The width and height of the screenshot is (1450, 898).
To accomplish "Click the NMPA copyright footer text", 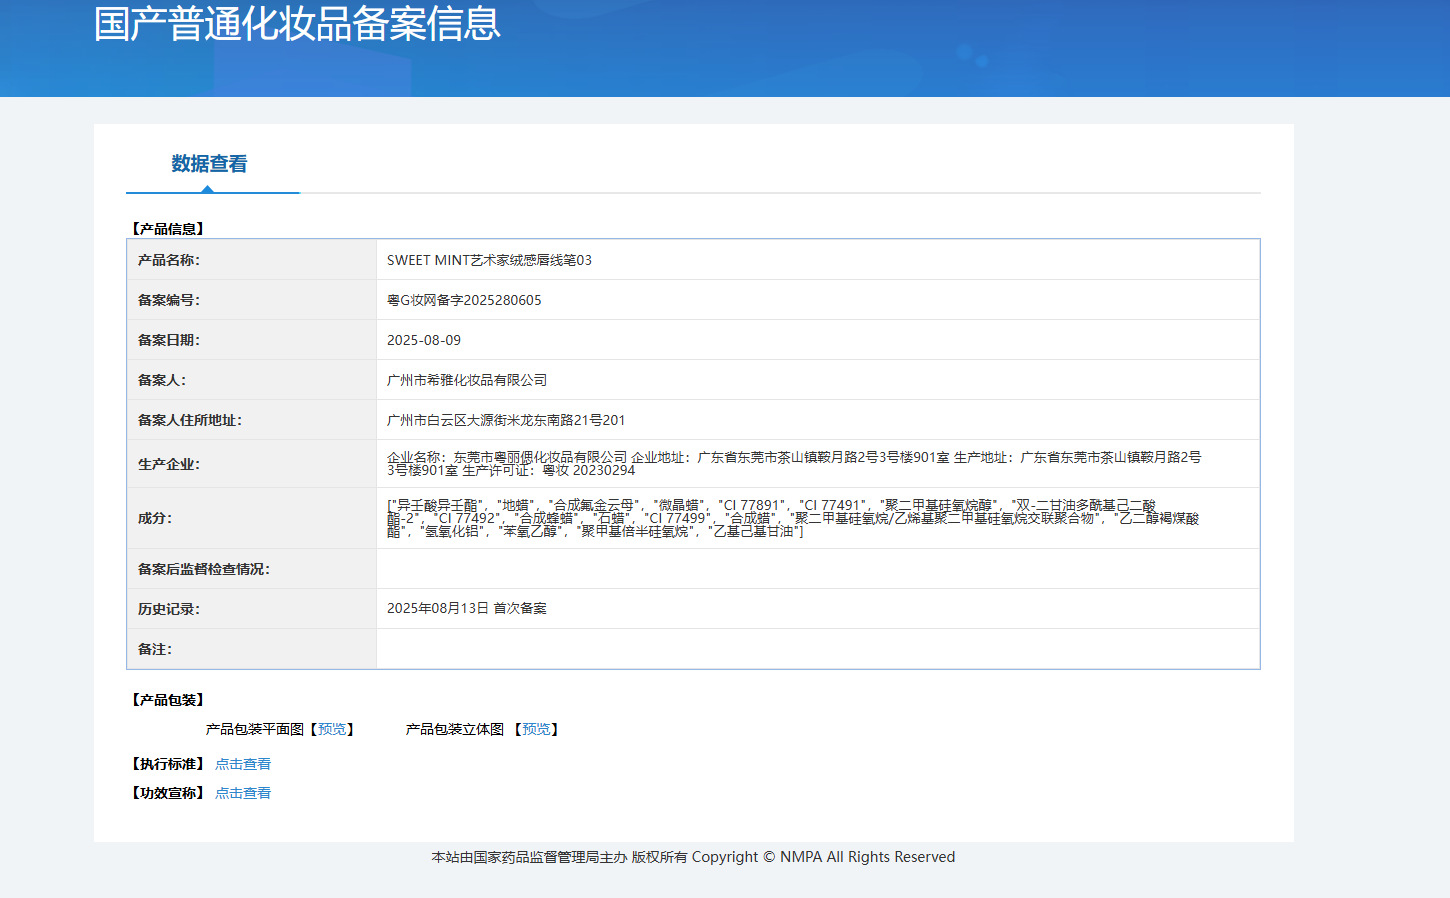I will click(x=693, y=857).
